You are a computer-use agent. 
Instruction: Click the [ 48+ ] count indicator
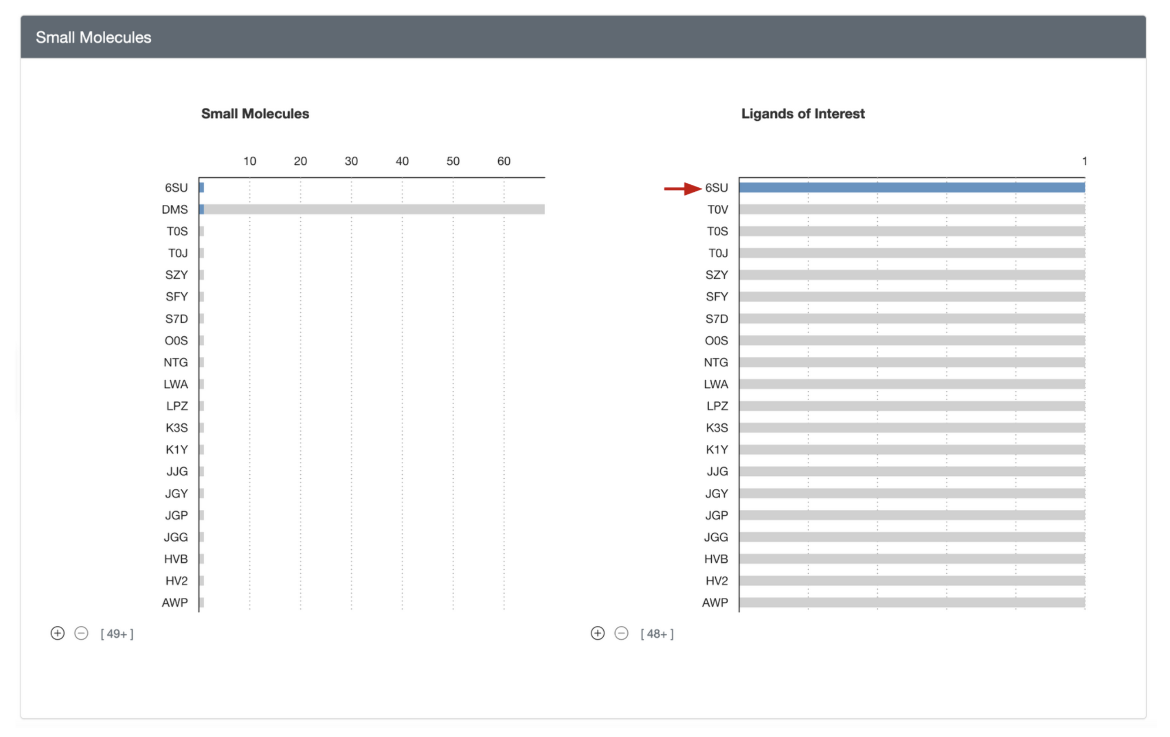(x=657, y=634)
